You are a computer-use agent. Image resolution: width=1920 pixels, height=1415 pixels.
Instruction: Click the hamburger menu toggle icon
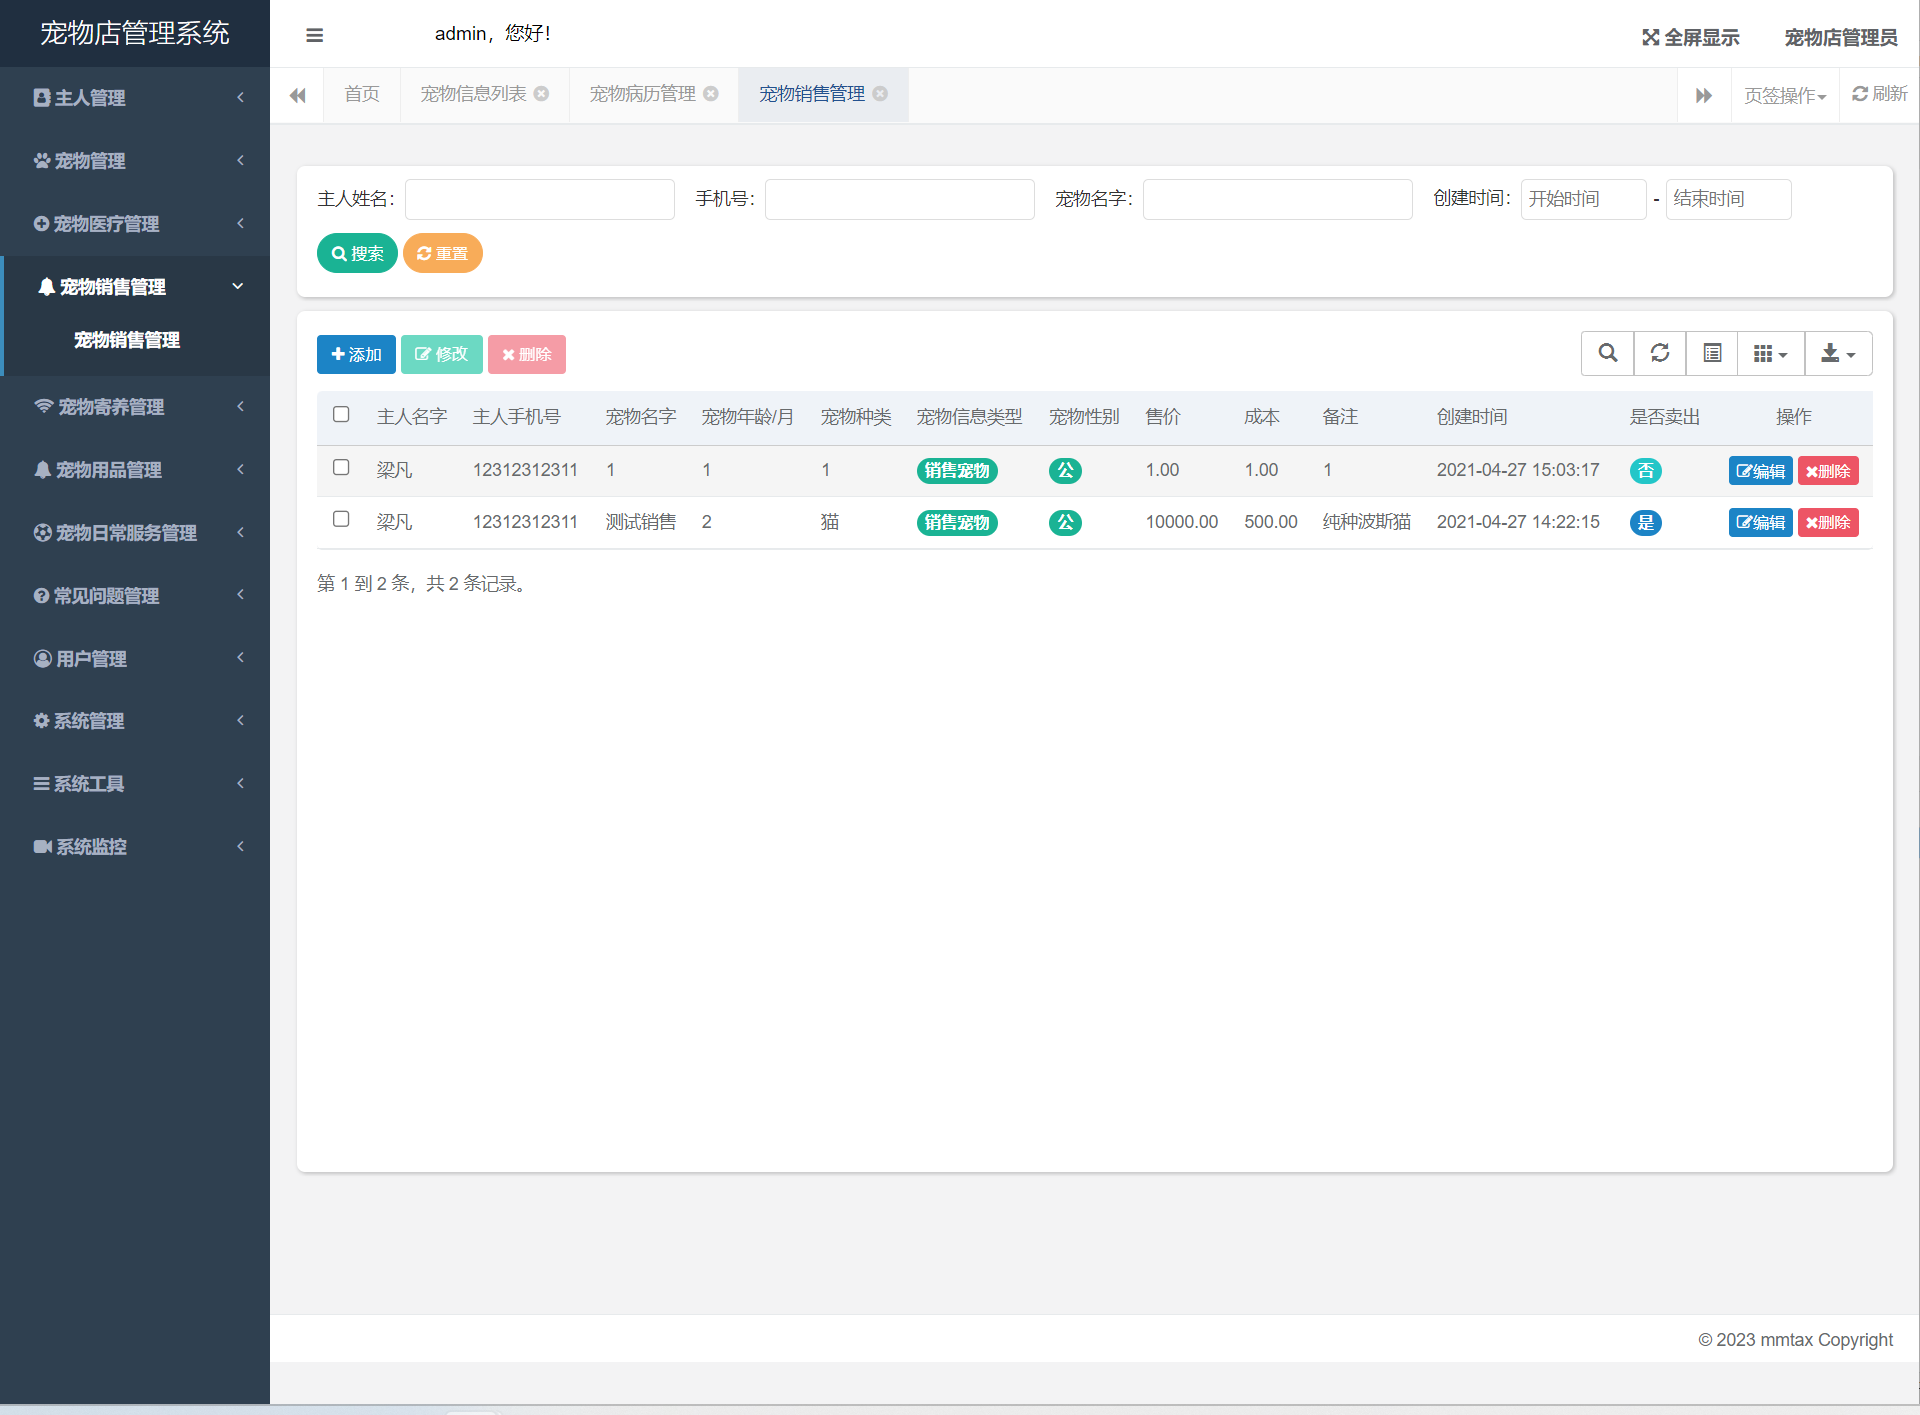(x=314, y=36)
